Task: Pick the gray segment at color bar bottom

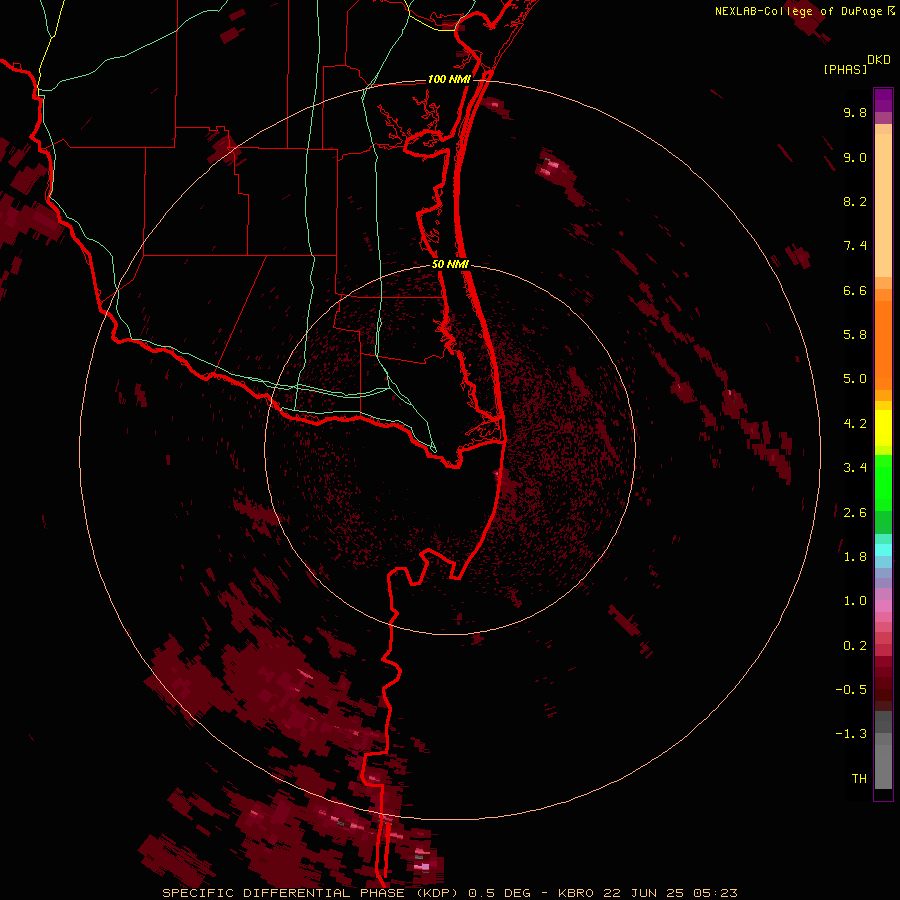Action: pyautogui.click(x=883, y=766)
